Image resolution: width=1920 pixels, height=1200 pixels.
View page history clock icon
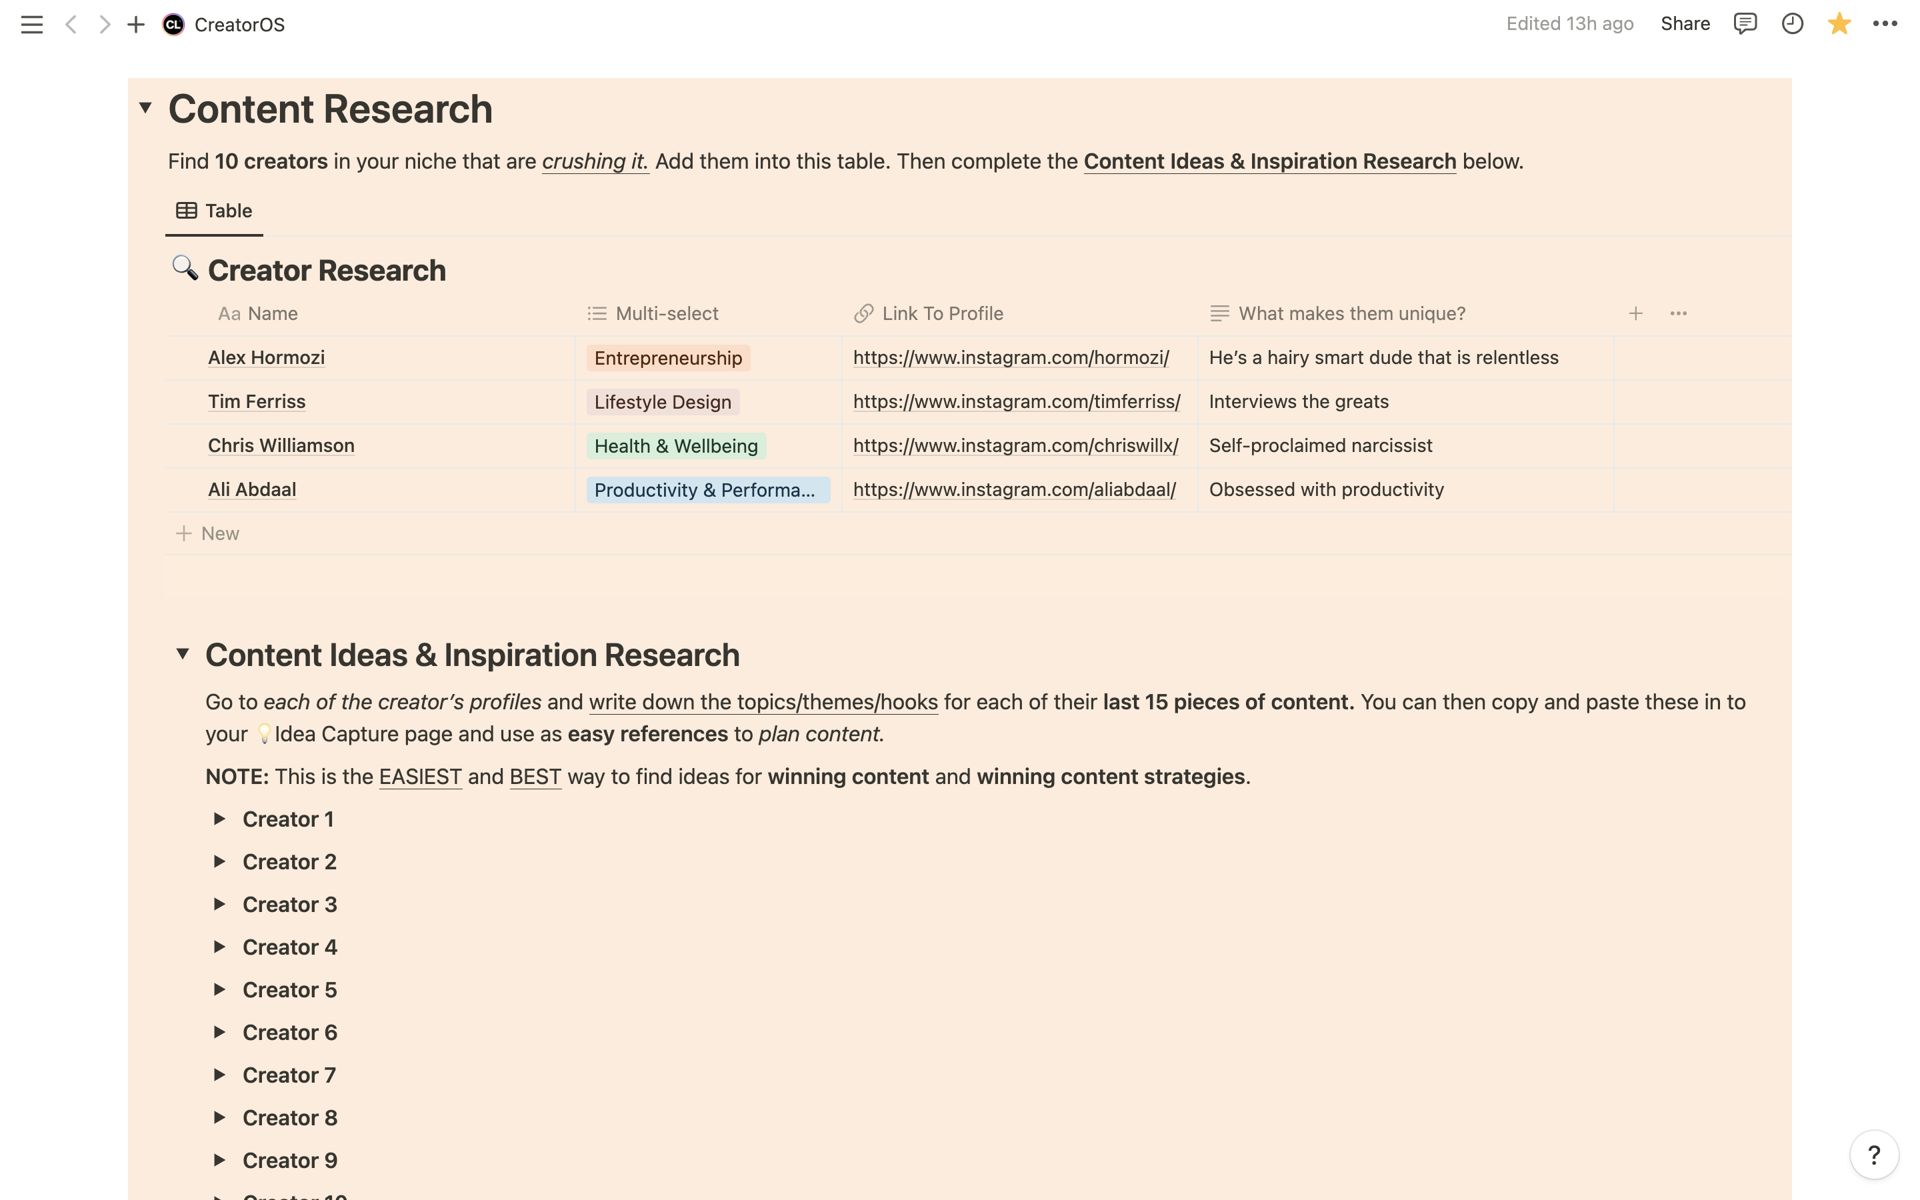(x=1792, y=24)
